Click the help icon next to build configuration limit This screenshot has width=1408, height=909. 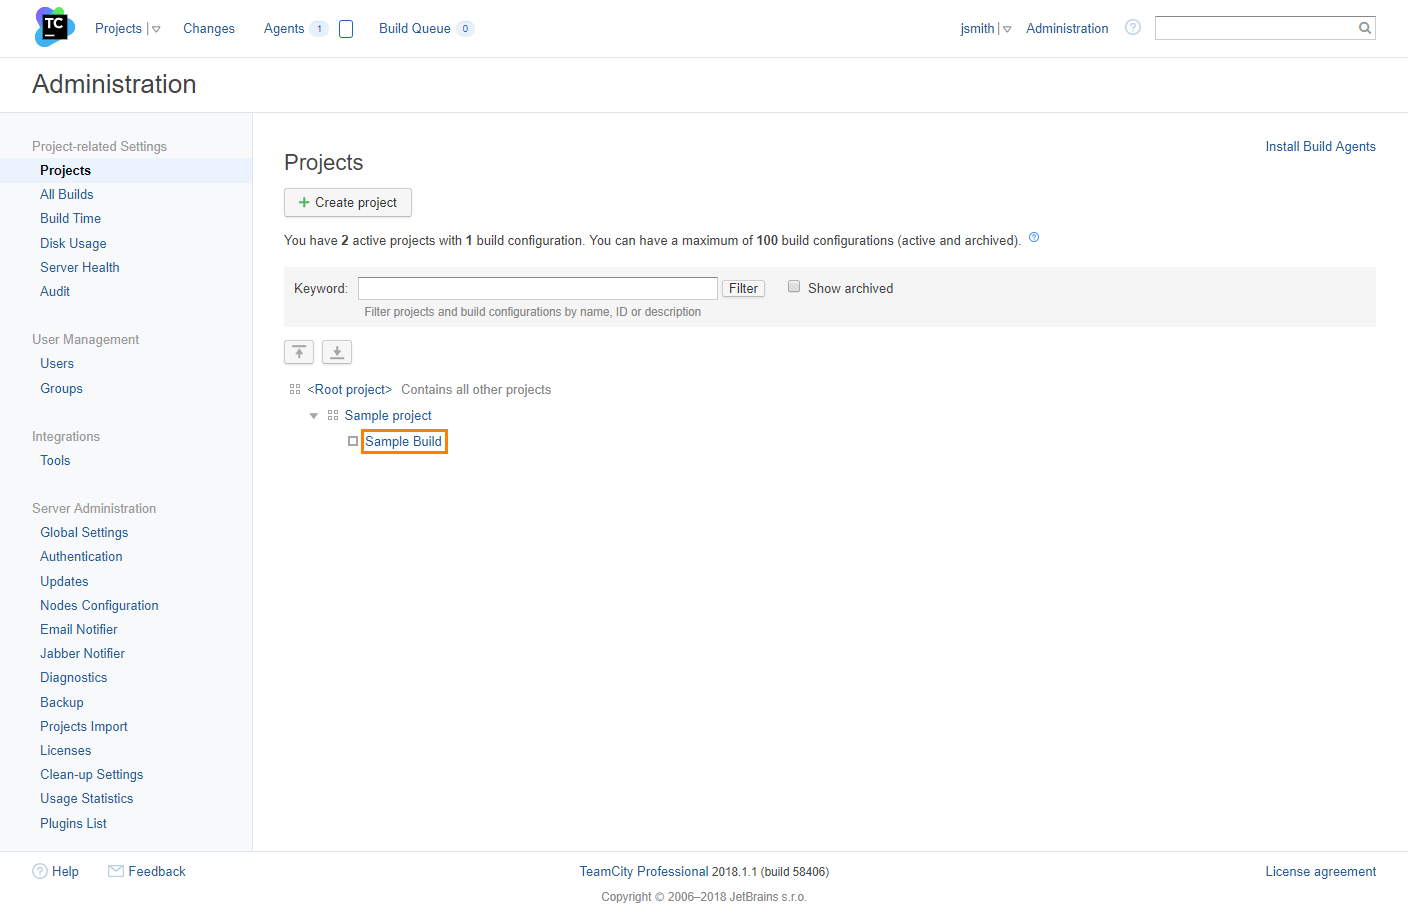tap(1034, 237)
